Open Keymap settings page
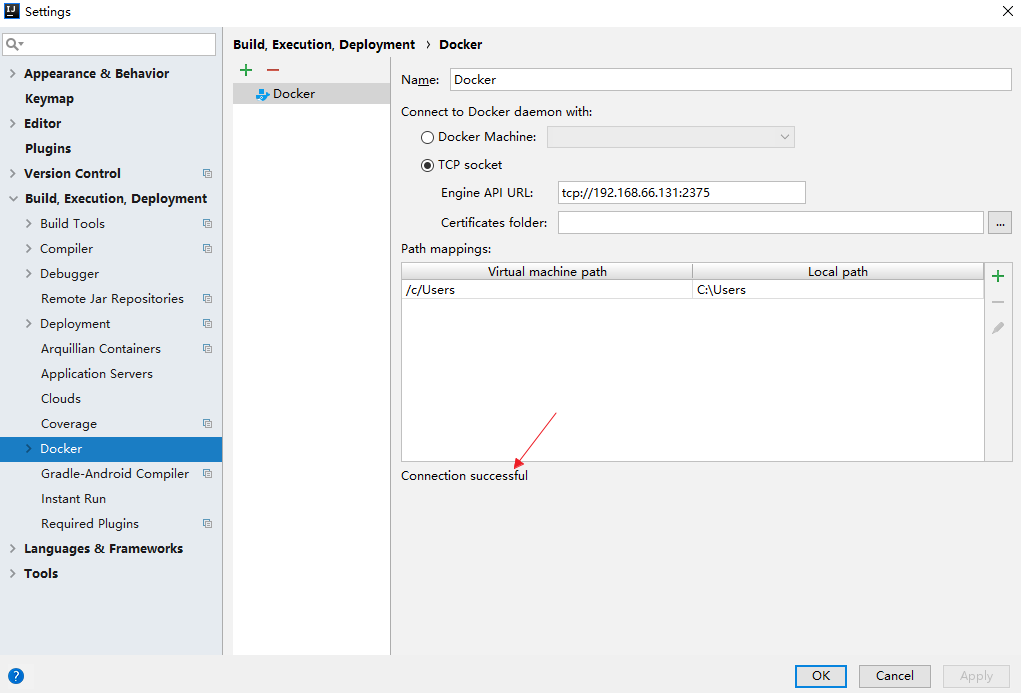The image size is (1021, 693). (49, 98)
